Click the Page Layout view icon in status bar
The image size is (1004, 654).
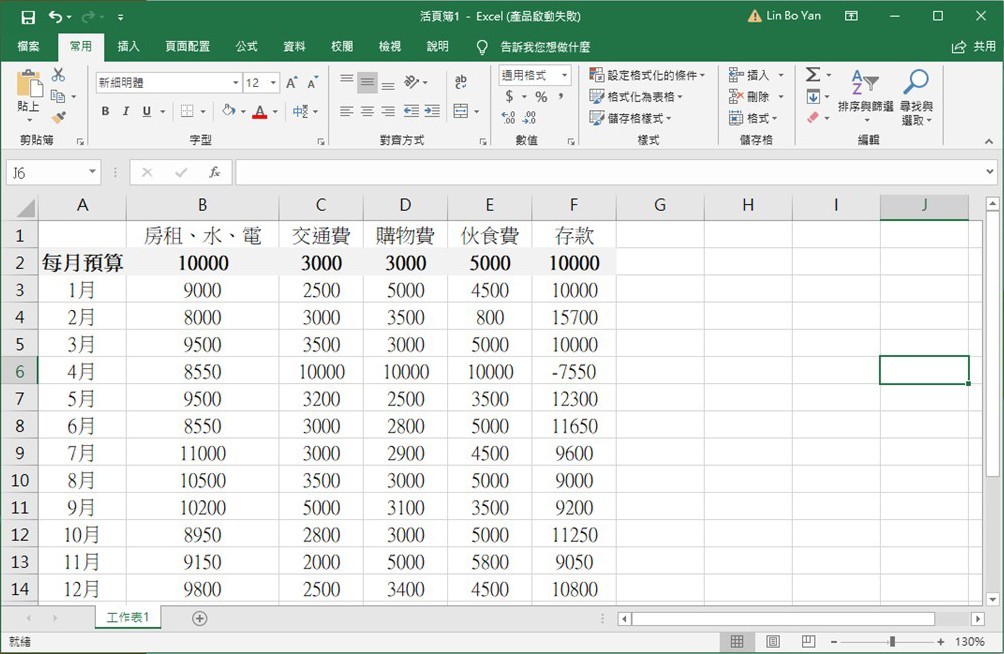(773, 641)
